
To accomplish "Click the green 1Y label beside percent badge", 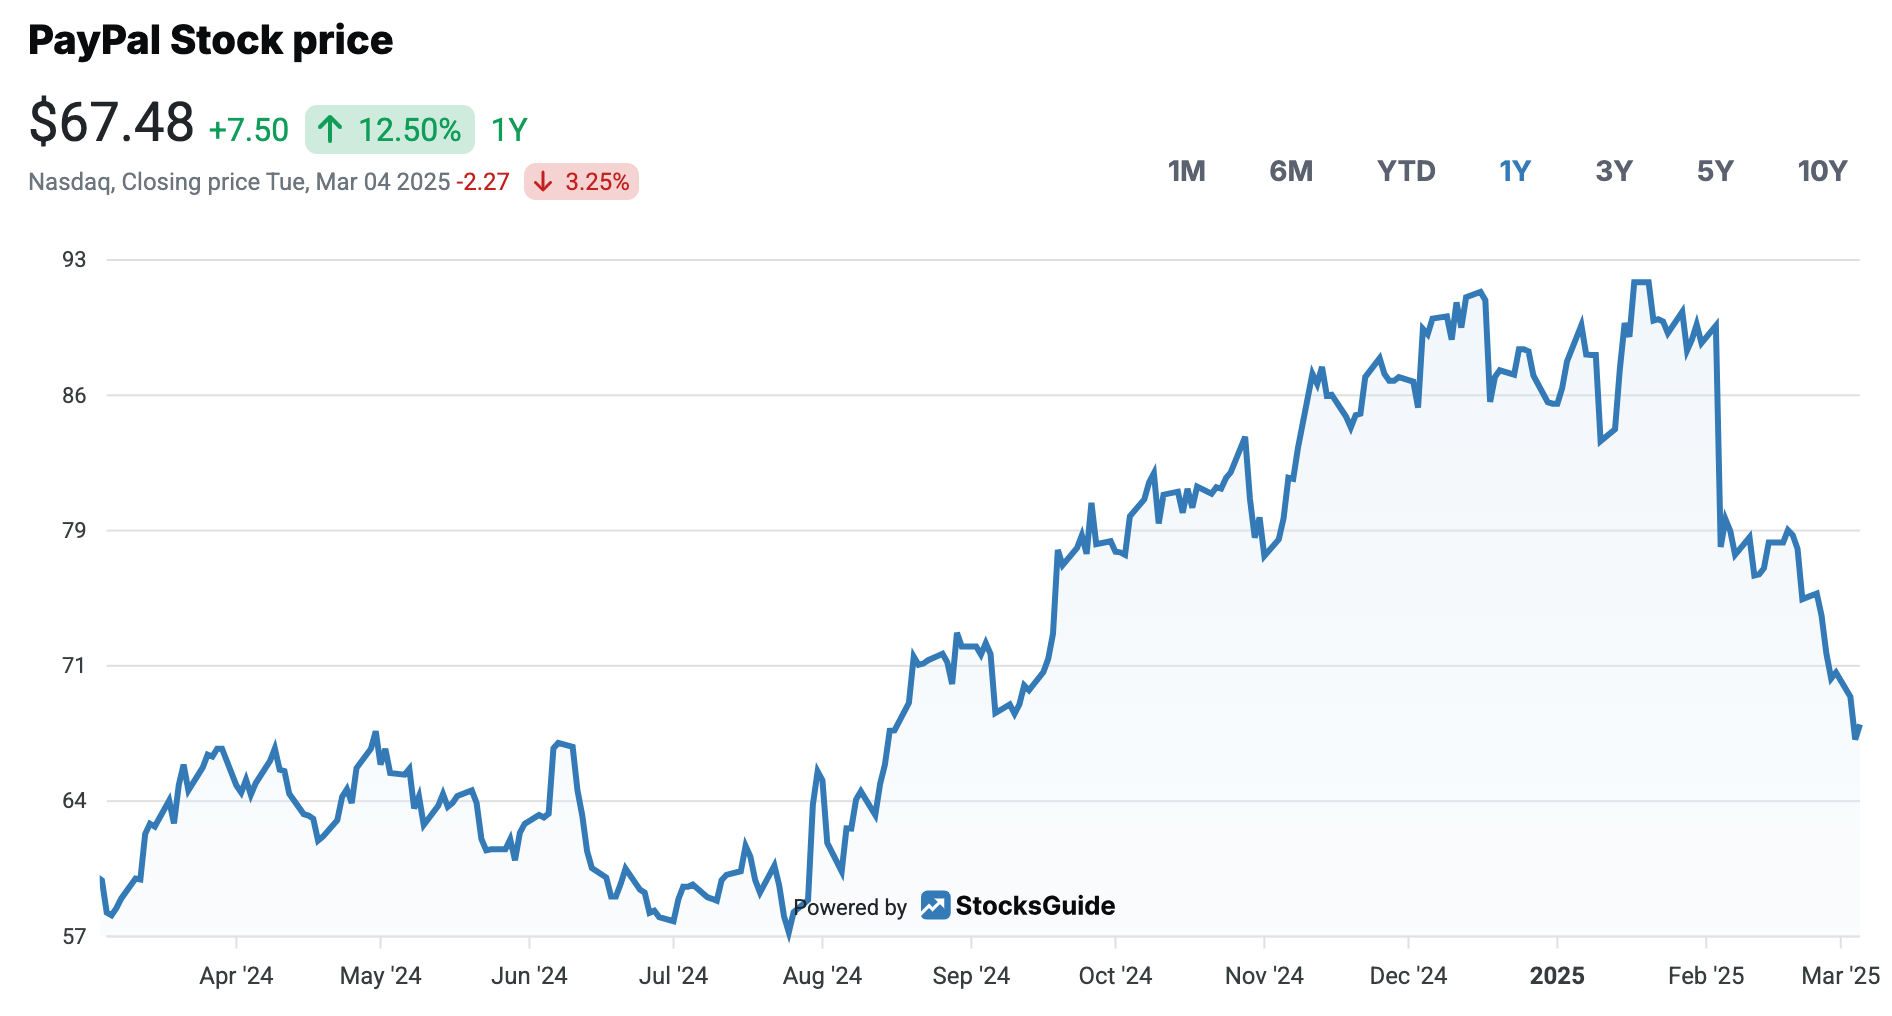I will click(x=509, y=130).
